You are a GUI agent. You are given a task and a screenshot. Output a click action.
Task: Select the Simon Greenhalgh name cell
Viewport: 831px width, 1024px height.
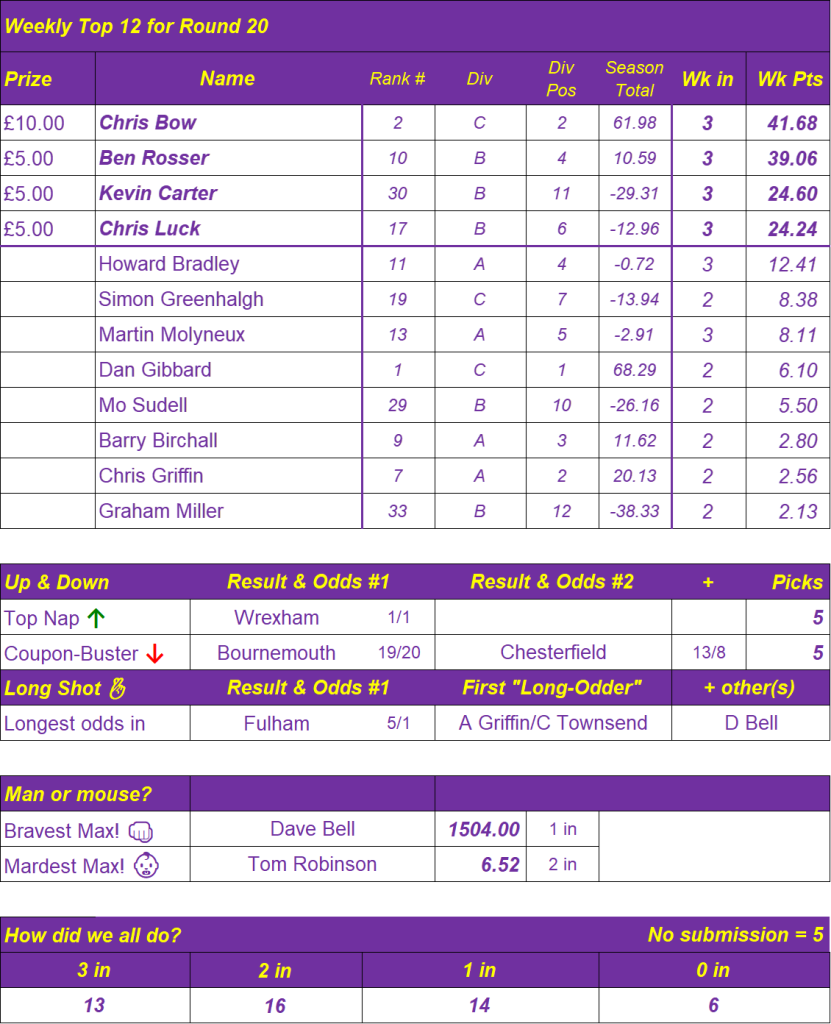pos(229,299)
